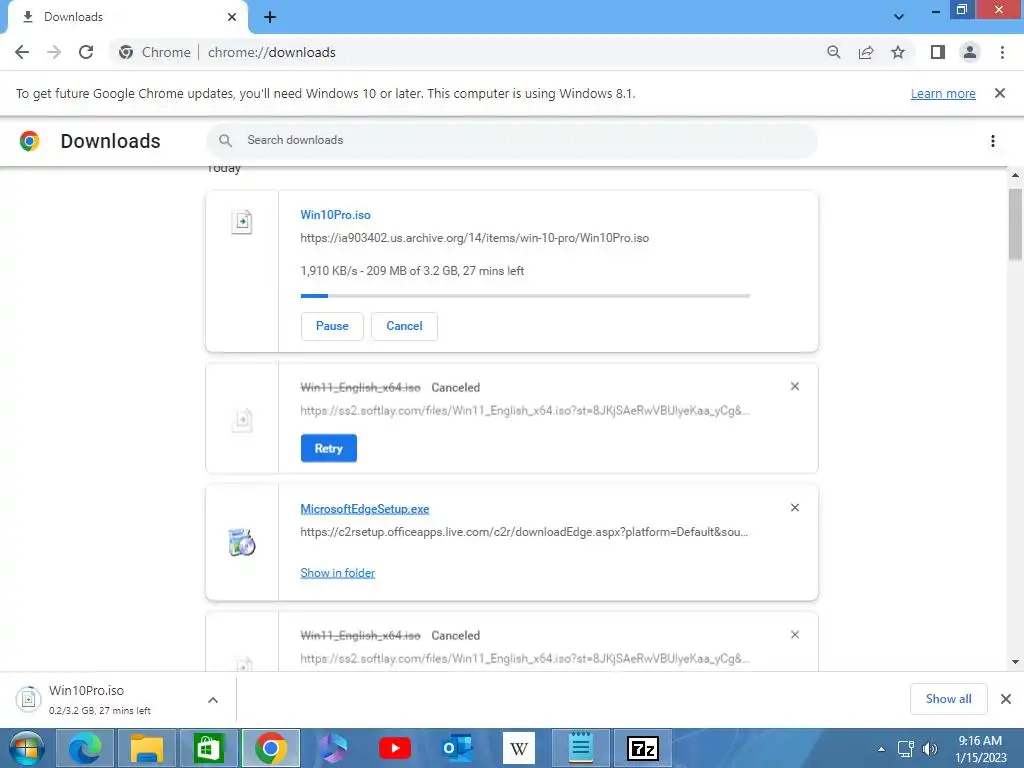Expand Win10Pro.iso download shelf options chevron
This screenshot has width=1024, height=768.
point(213,700)
